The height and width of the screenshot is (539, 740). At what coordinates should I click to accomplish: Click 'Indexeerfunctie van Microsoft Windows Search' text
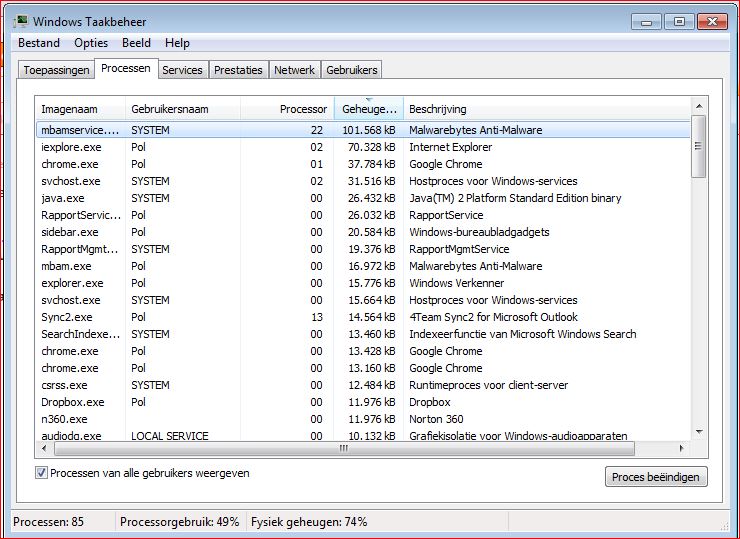[x=522, y=334]
